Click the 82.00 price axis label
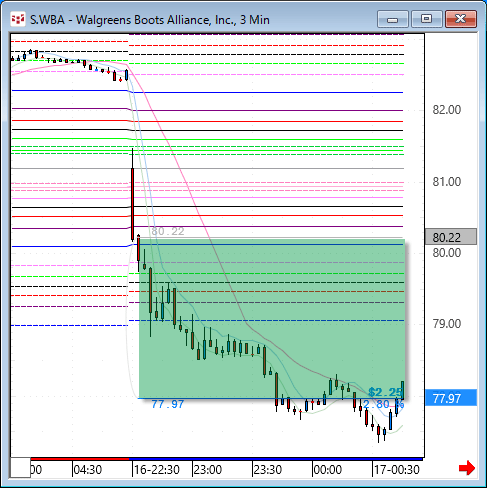 (447, 110)
